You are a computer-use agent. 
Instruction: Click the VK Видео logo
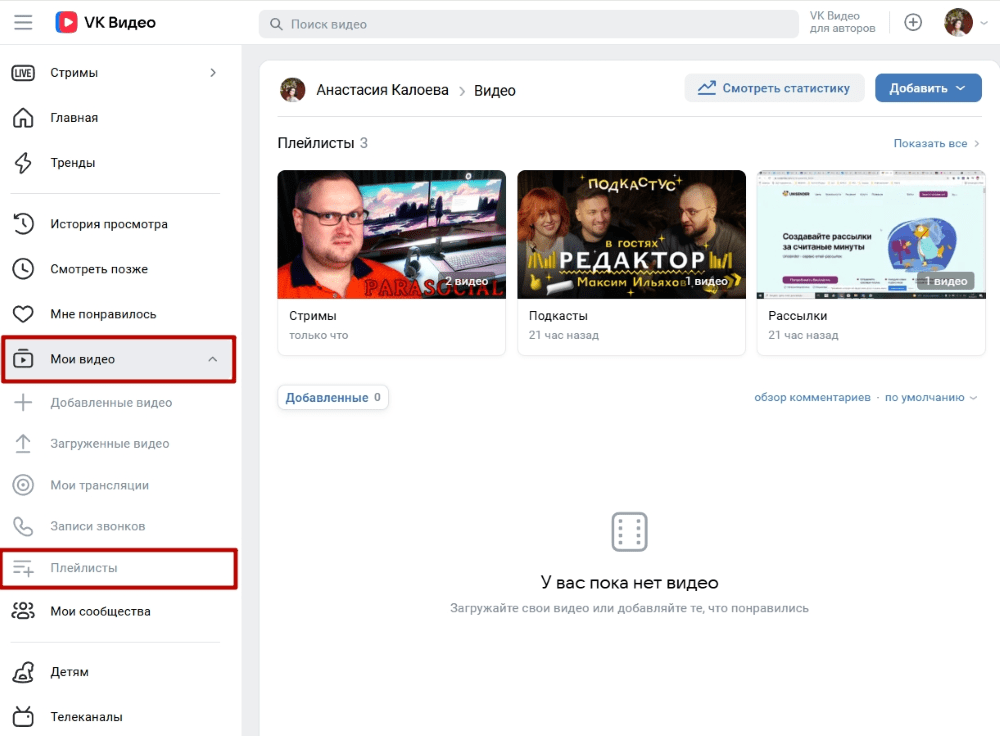tap(105, 22)
